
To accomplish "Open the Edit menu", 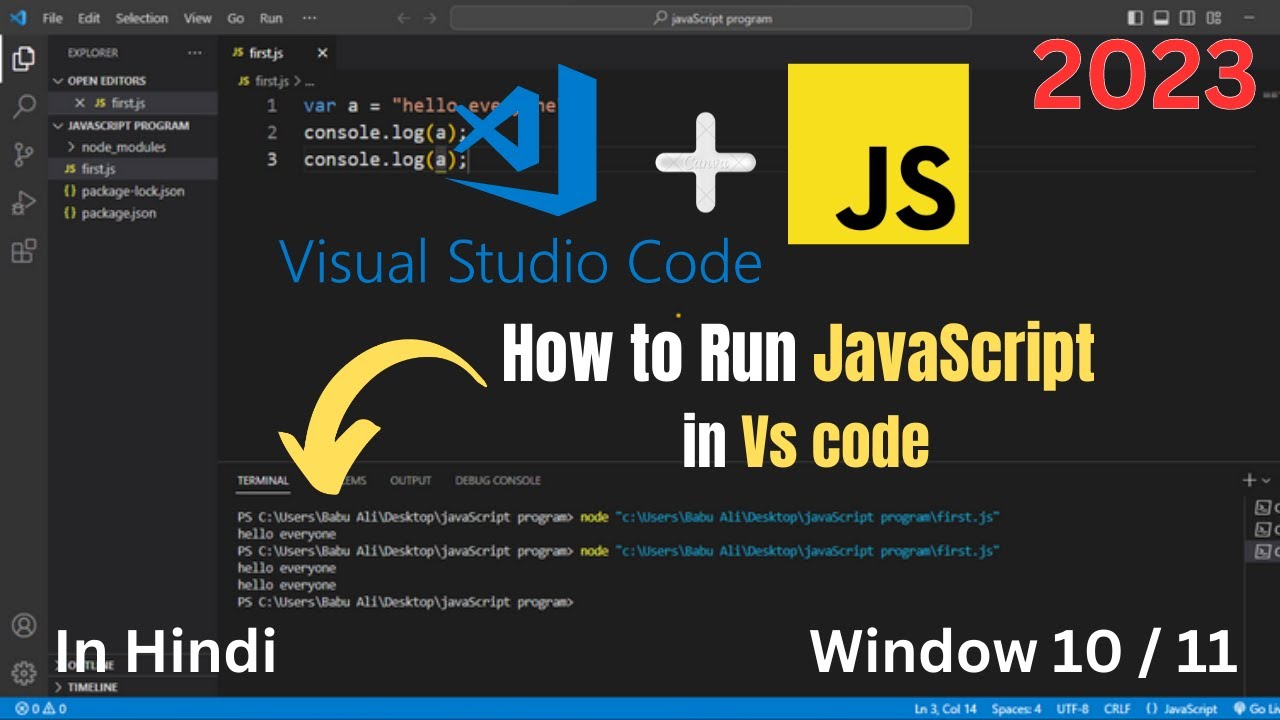I will [89, 18].
